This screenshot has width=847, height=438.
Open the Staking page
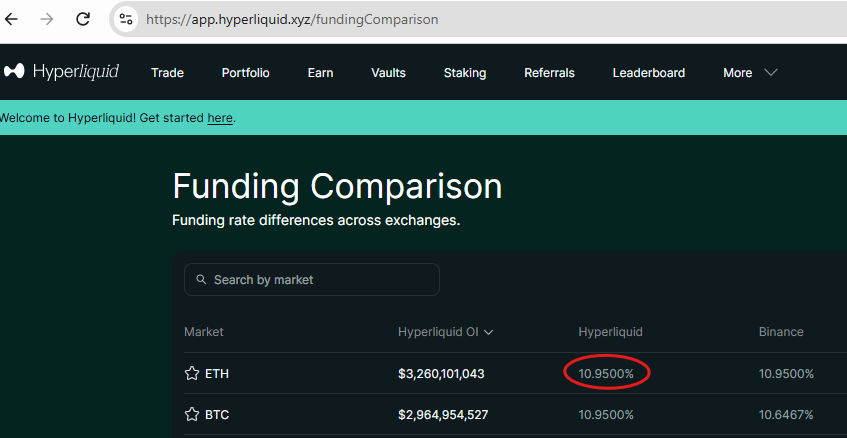click(465, 73)
